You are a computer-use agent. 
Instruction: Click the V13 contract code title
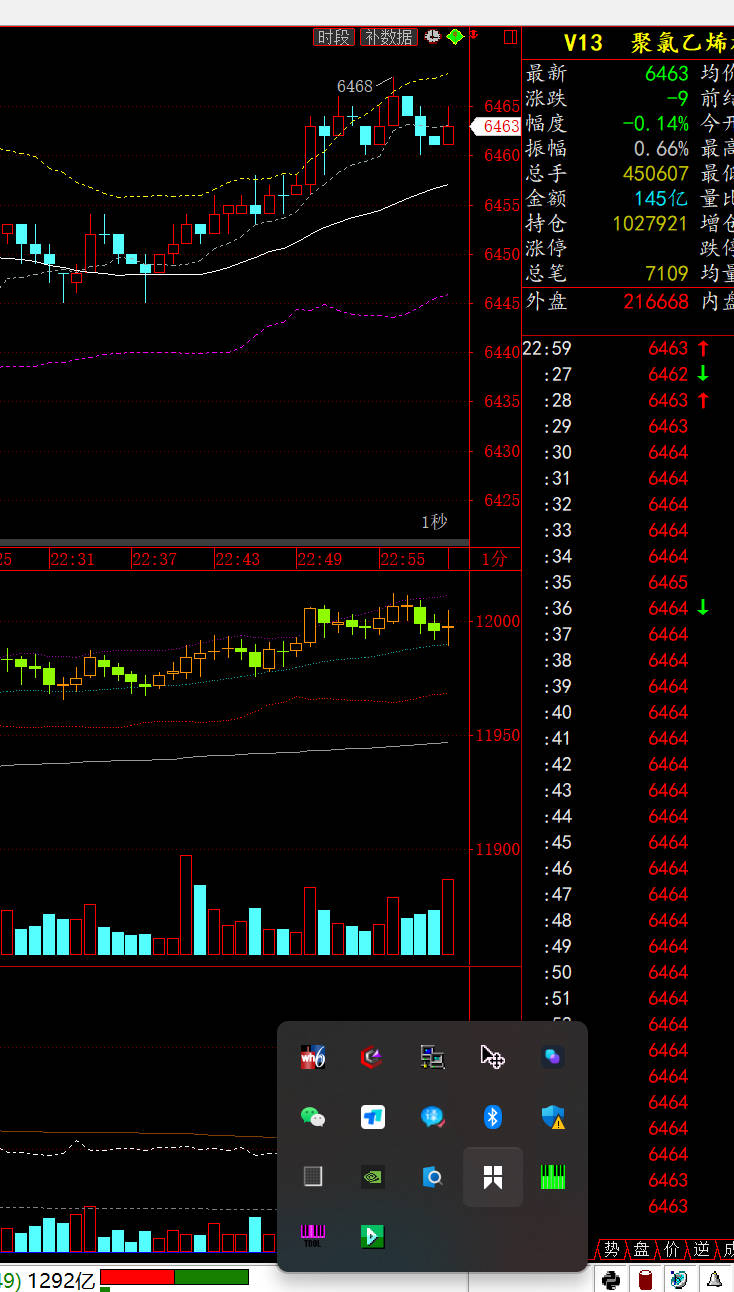(x=583, y=43)
